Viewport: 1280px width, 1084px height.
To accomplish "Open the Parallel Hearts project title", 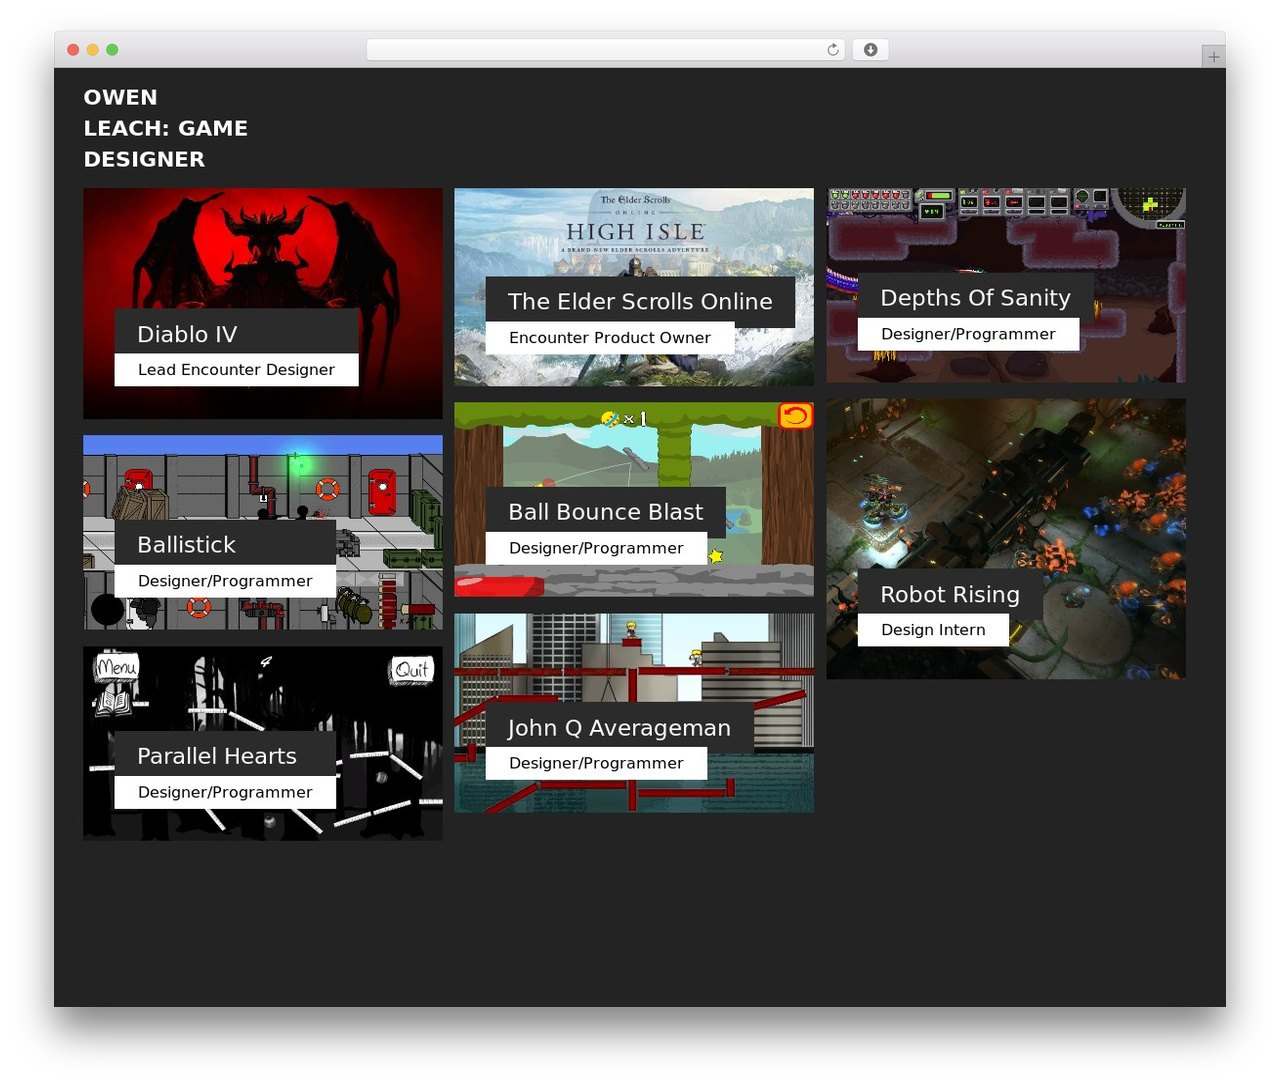I will [x=217, y=755].
